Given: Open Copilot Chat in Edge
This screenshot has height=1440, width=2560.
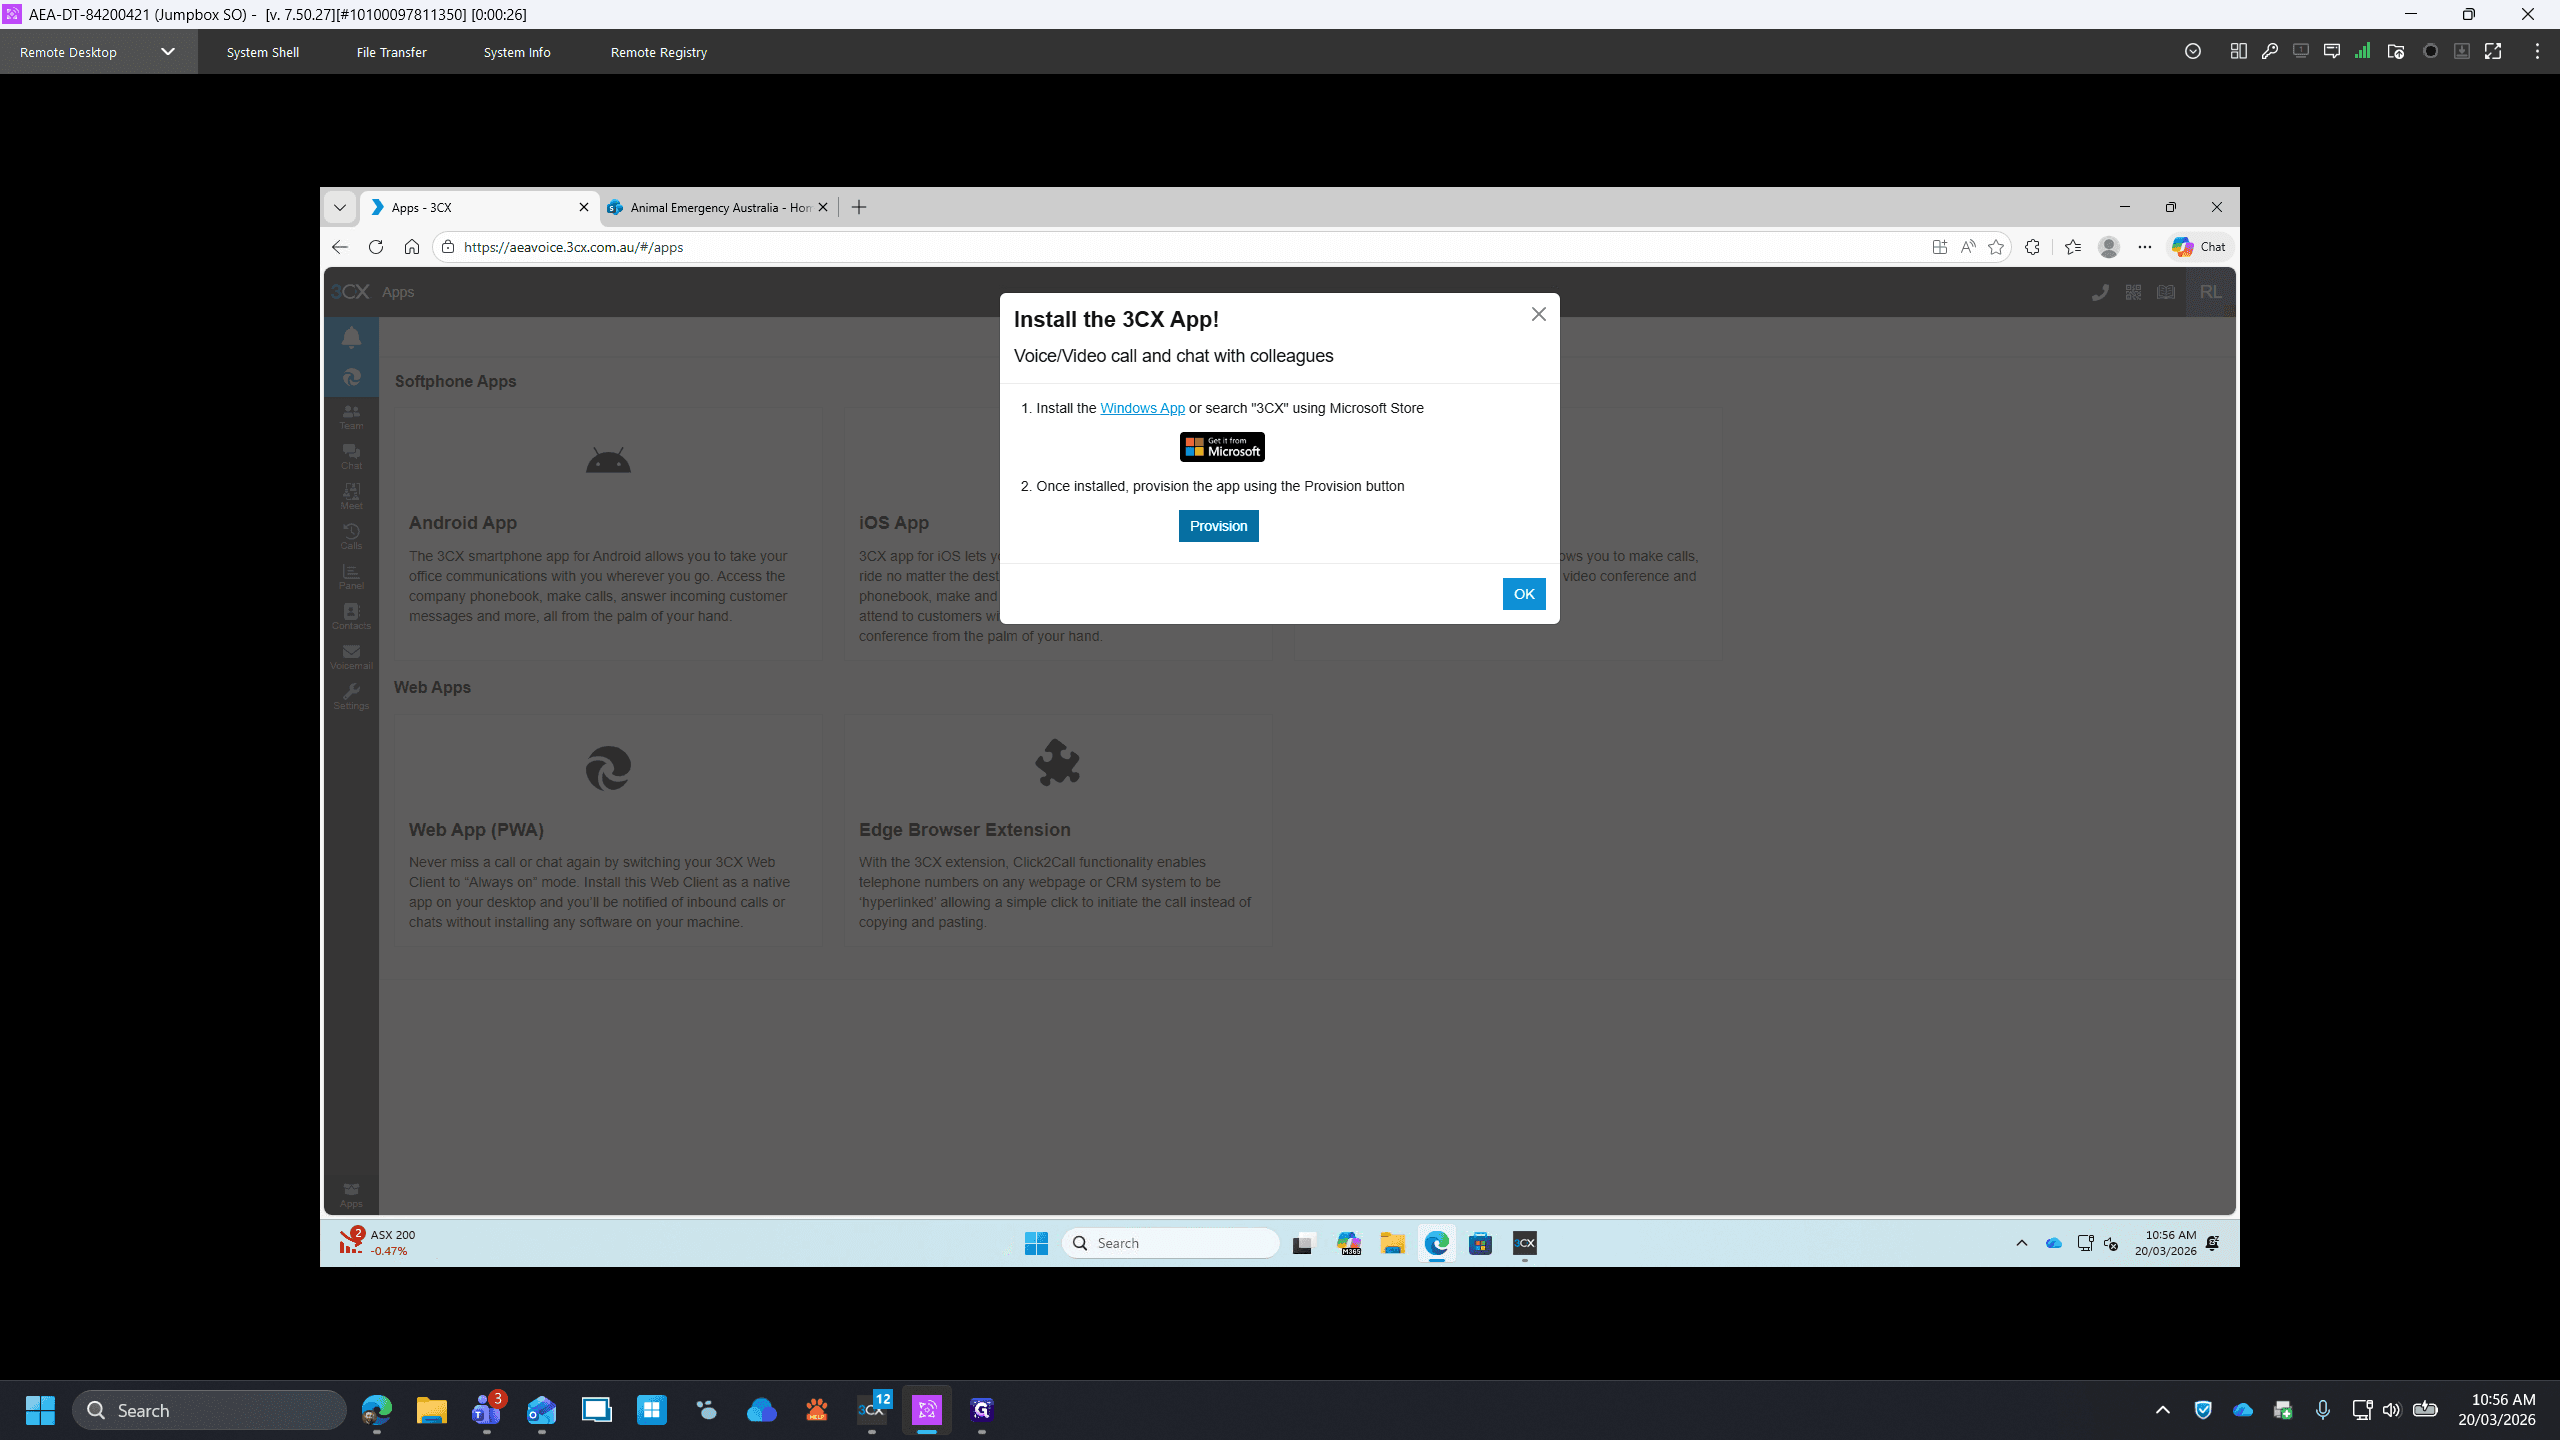Looking at the screenshot, I should click(2199, 247).
